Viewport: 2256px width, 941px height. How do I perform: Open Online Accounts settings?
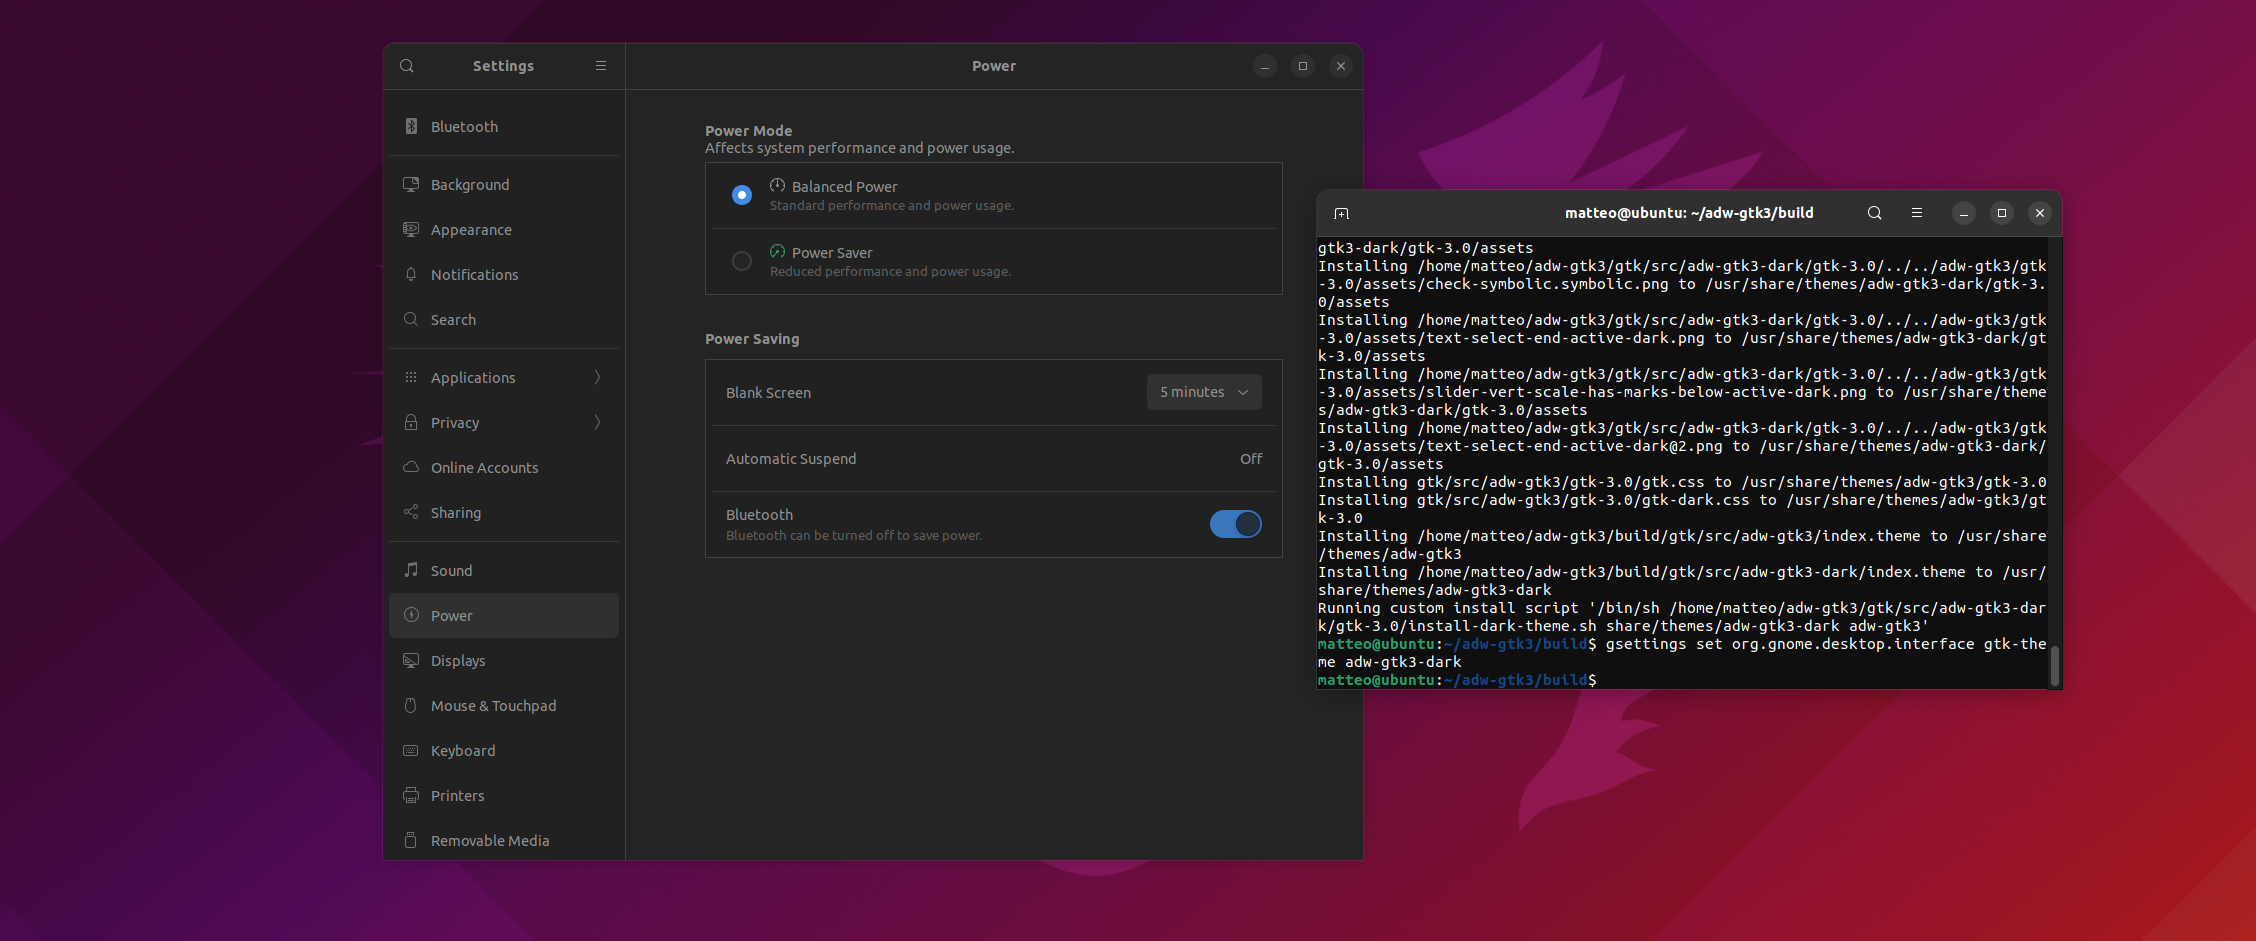pyautogui.click(x=484, y=468)
